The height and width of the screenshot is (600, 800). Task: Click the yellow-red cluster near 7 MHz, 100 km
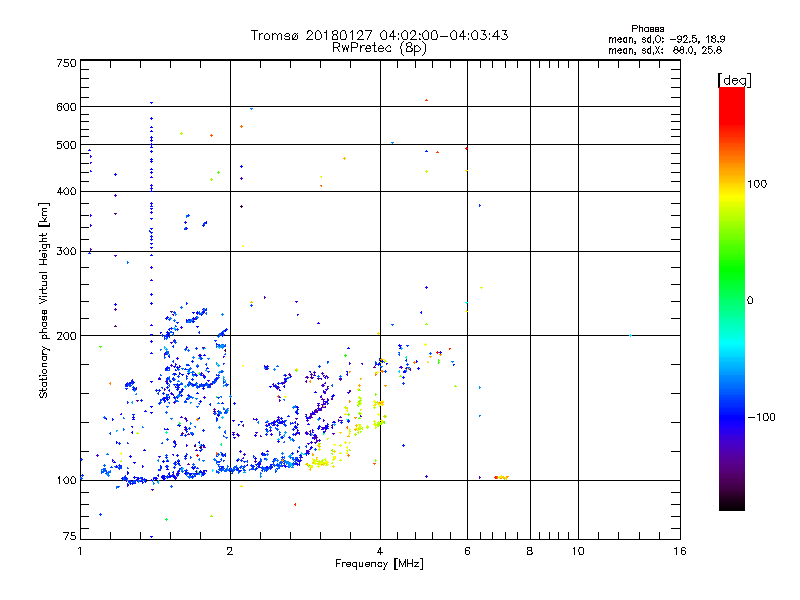(502, 478)
